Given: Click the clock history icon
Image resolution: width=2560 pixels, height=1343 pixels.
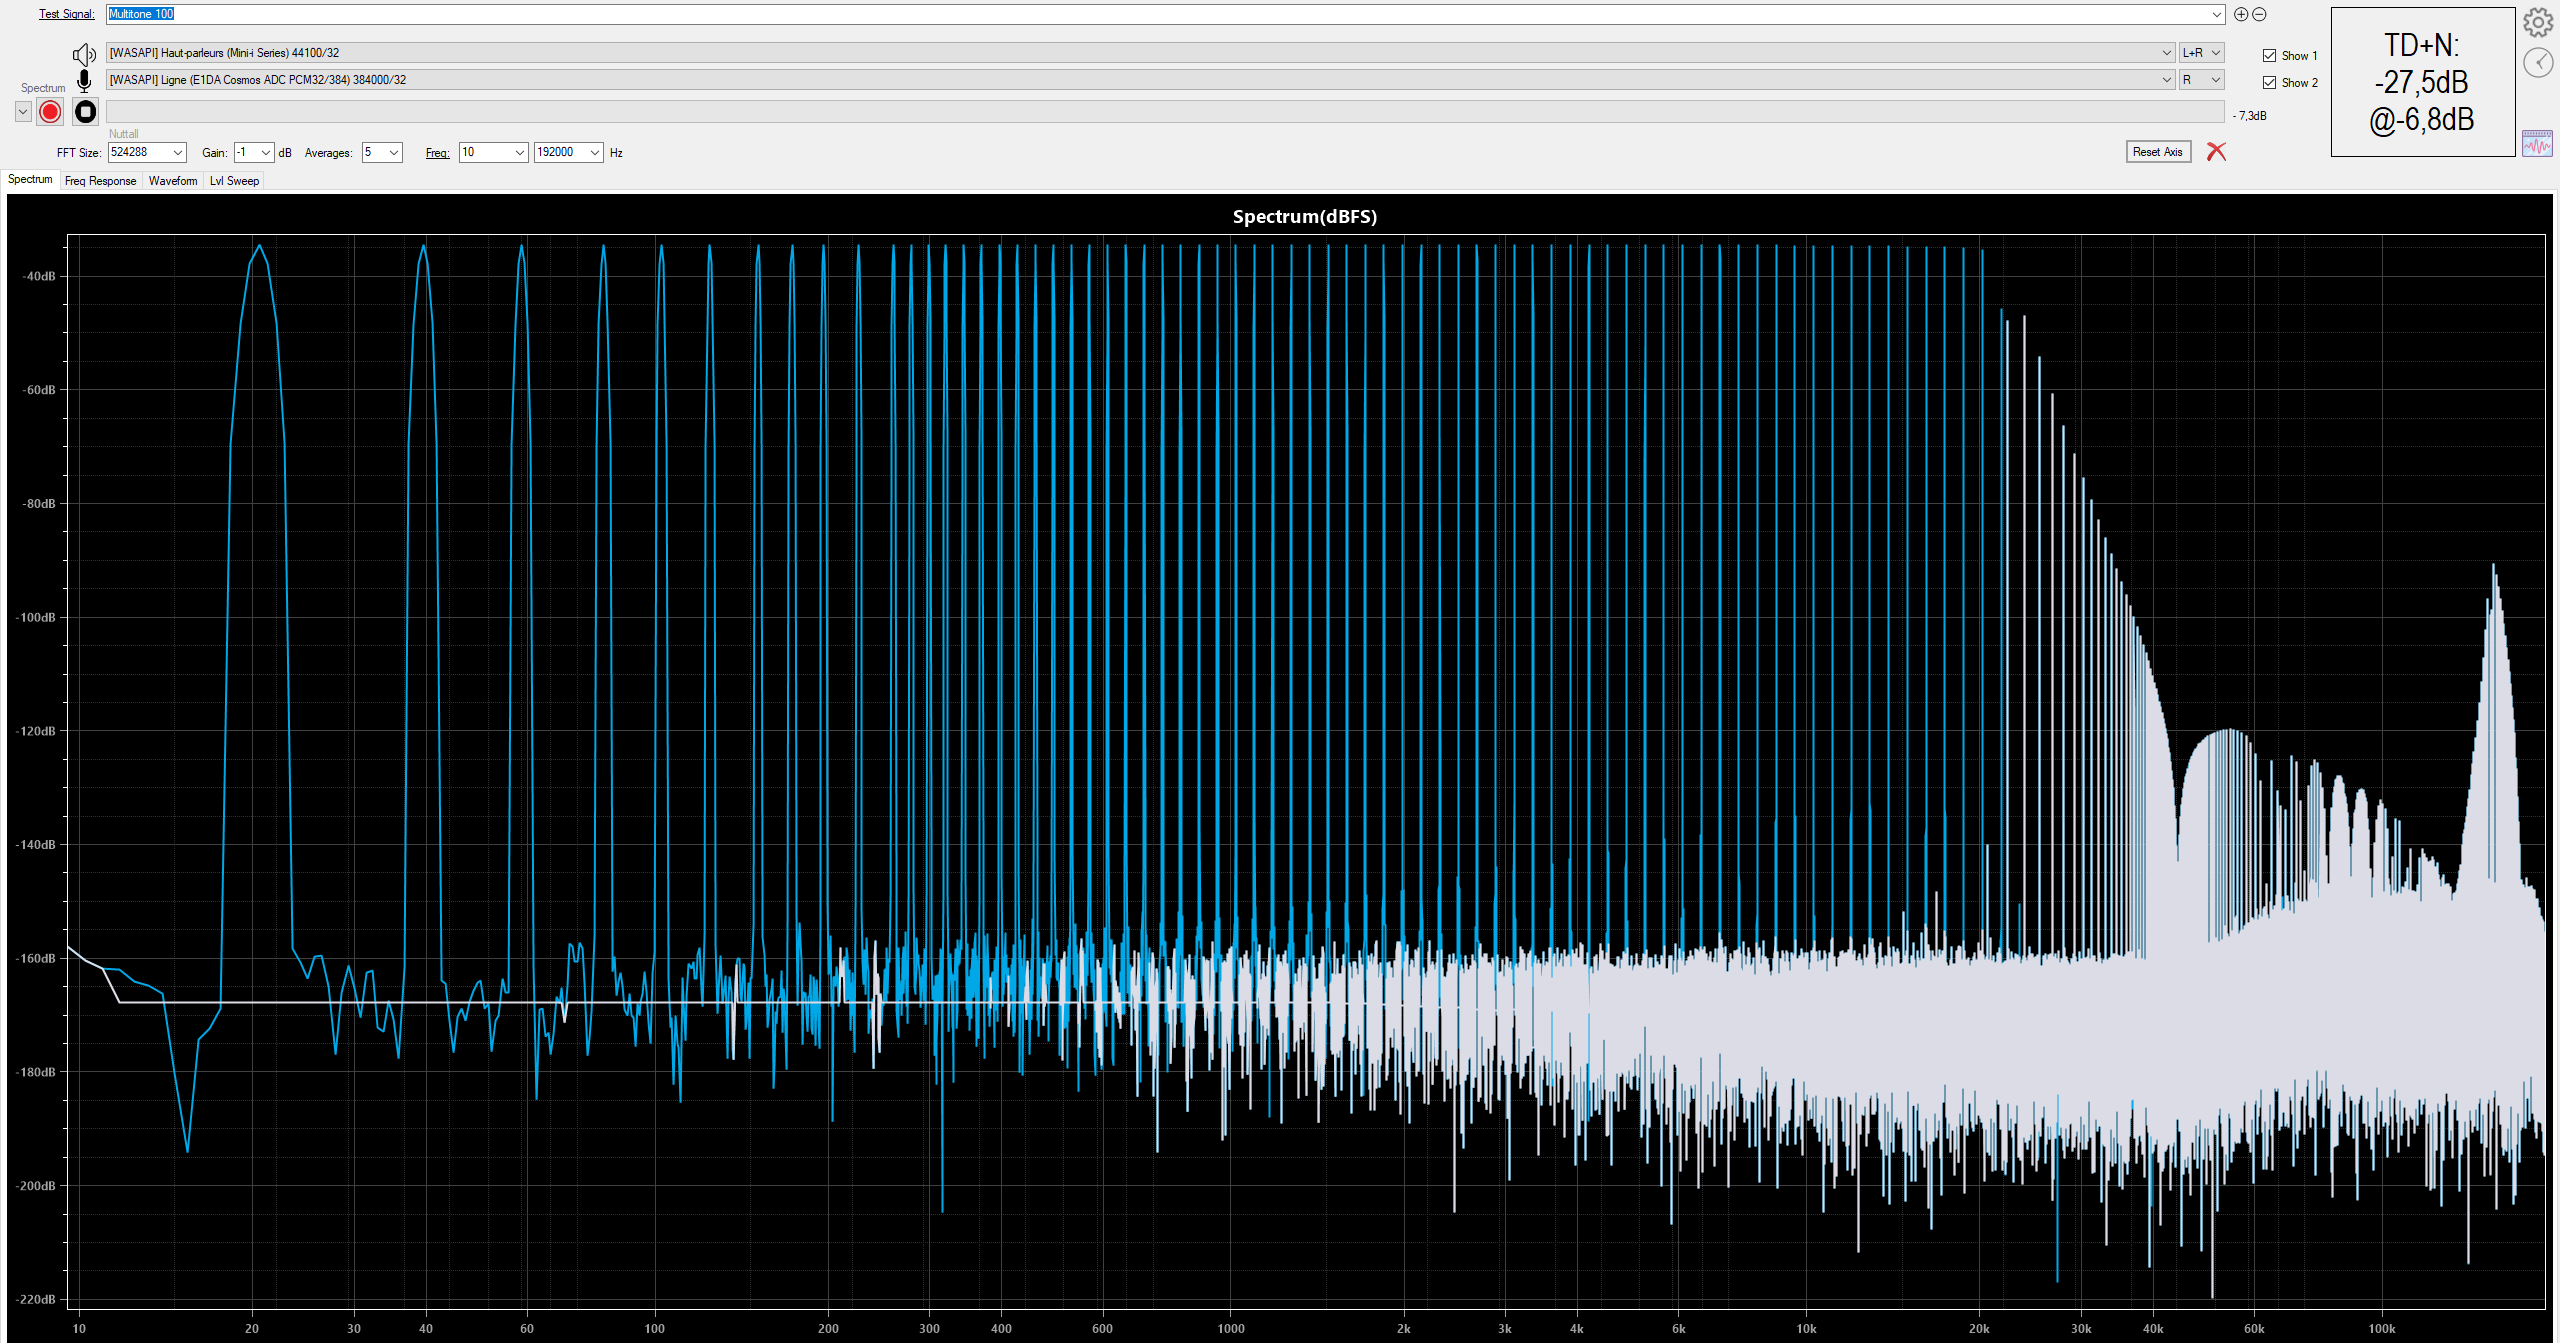Looking at the screenshot, I should [2538, 63].
